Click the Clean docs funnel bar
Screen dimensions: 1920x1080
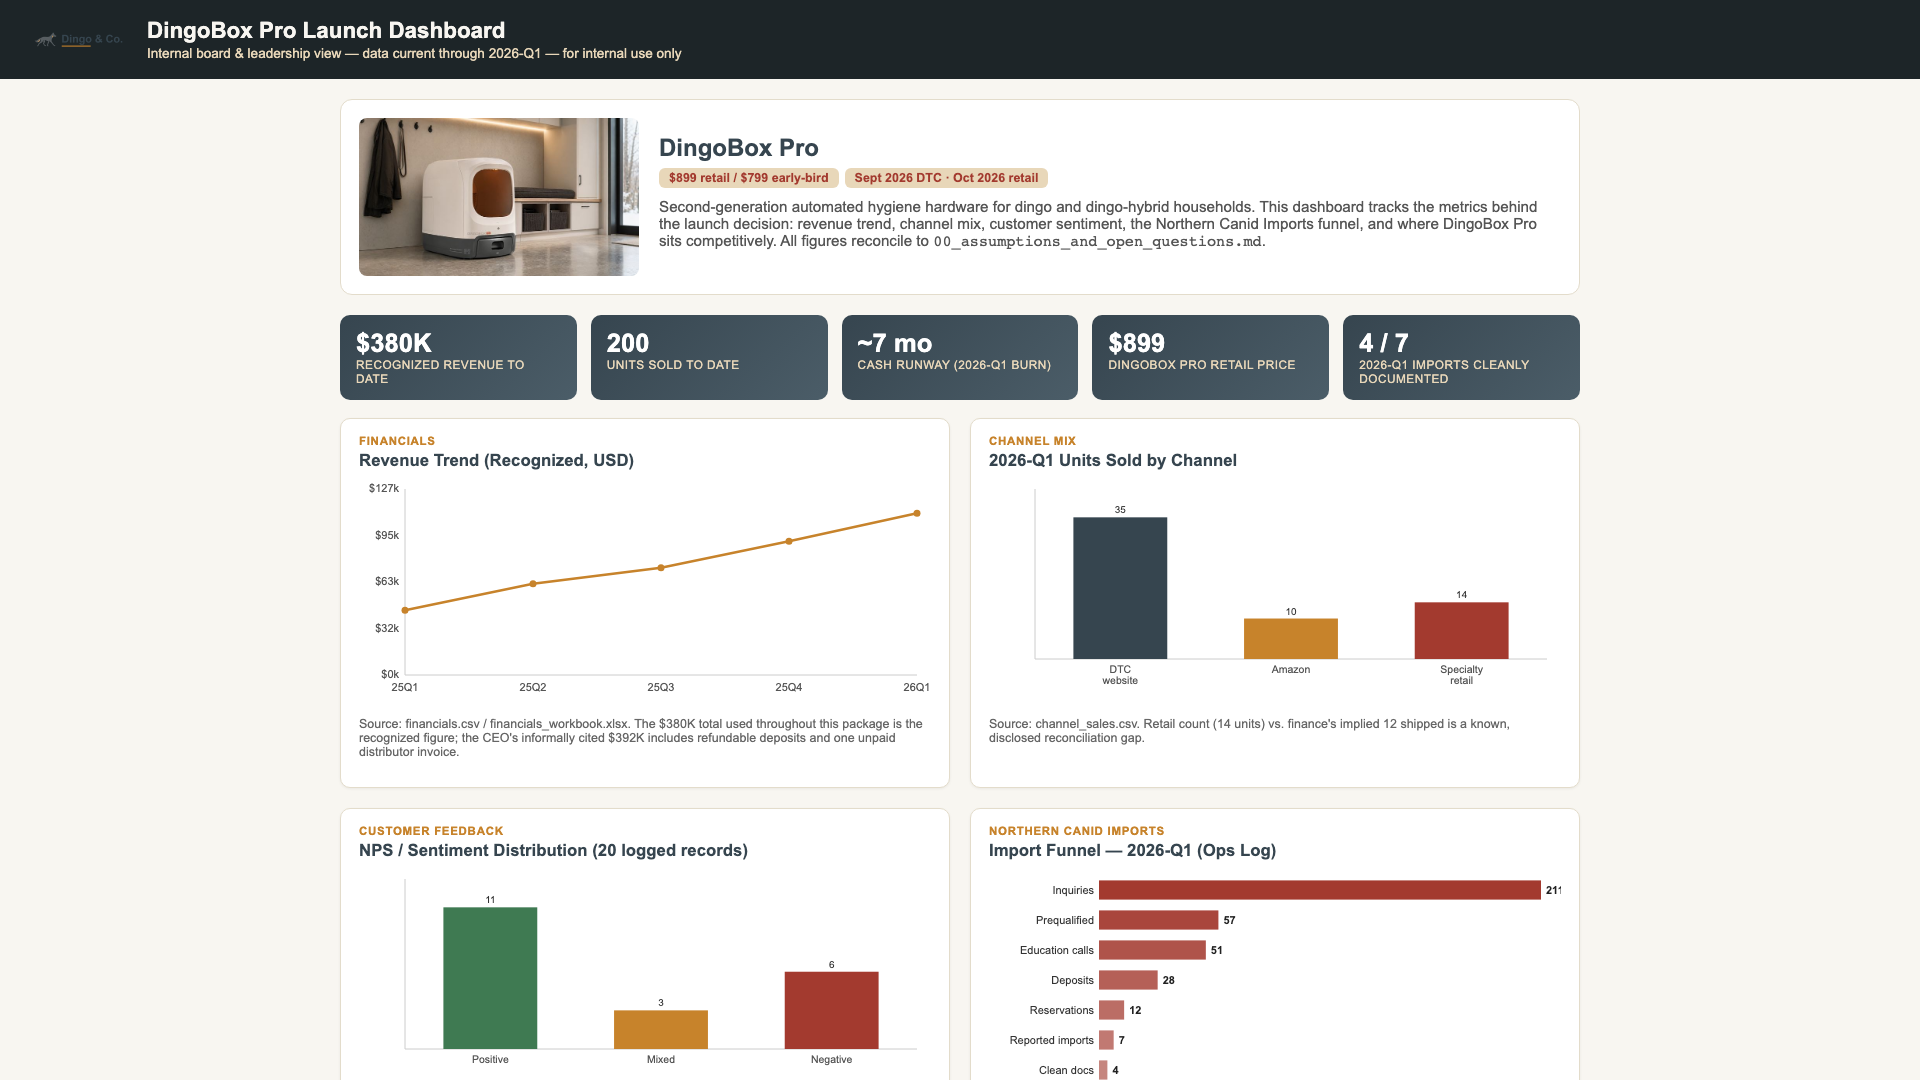(x=1103, y=1070)
